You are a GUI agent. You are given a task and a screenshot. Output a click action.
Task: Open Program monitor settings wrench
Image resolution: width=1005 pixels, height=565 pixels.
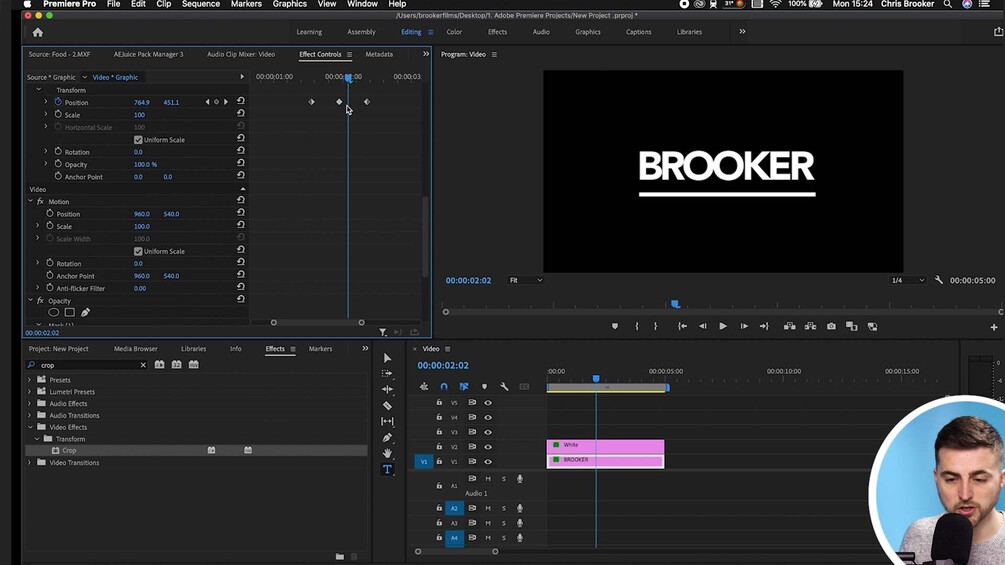tap(939, 280)
